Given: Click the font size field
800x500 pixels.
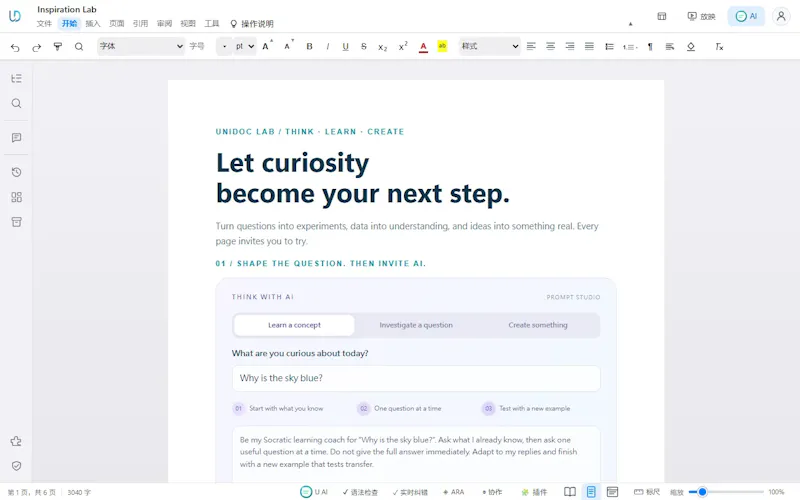Looking at the screenshot, I should click(x=201, y=46).
